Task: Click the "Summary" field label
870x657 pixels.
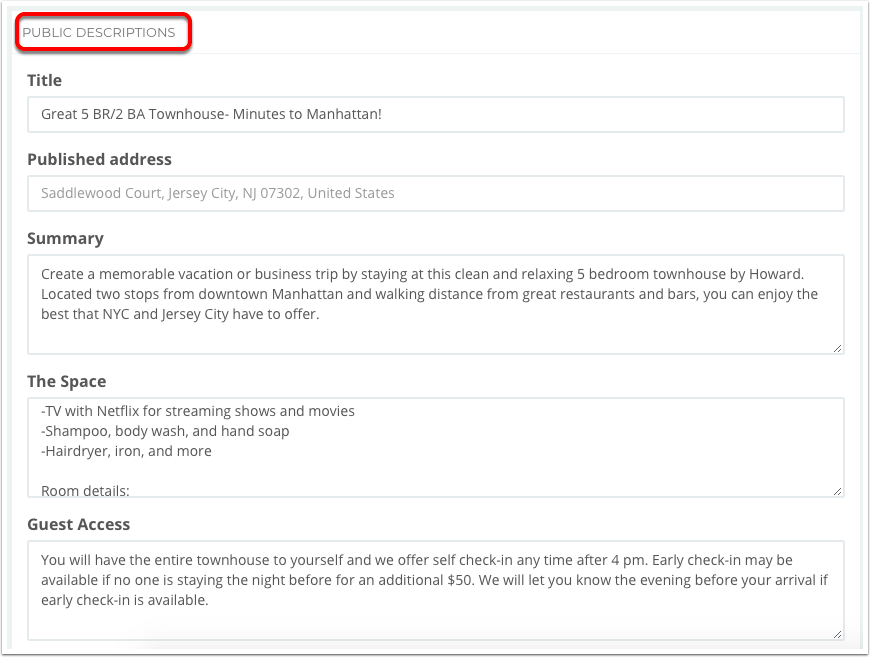Action: pos(65,239)
